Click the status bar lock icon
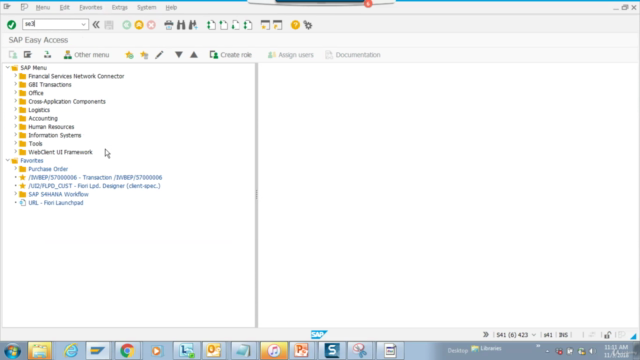The width and height of the screenshot is (640, 360). [607, 335]
